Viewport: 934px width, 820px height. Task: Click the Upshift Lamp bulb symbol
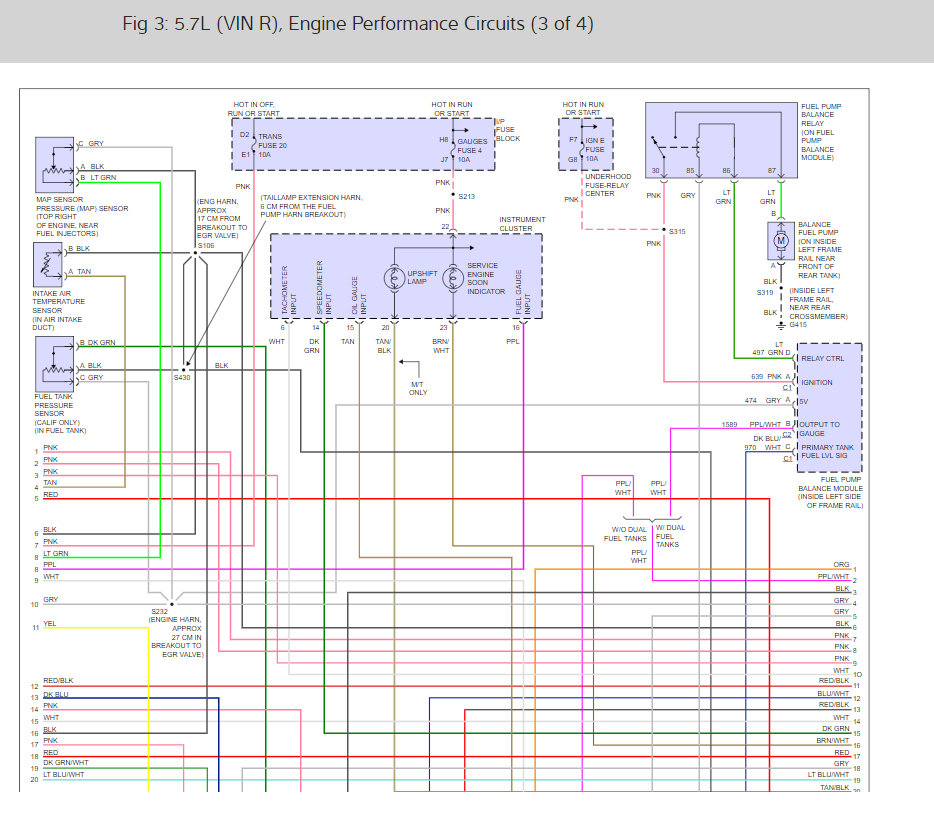click(x=394, y=276)
